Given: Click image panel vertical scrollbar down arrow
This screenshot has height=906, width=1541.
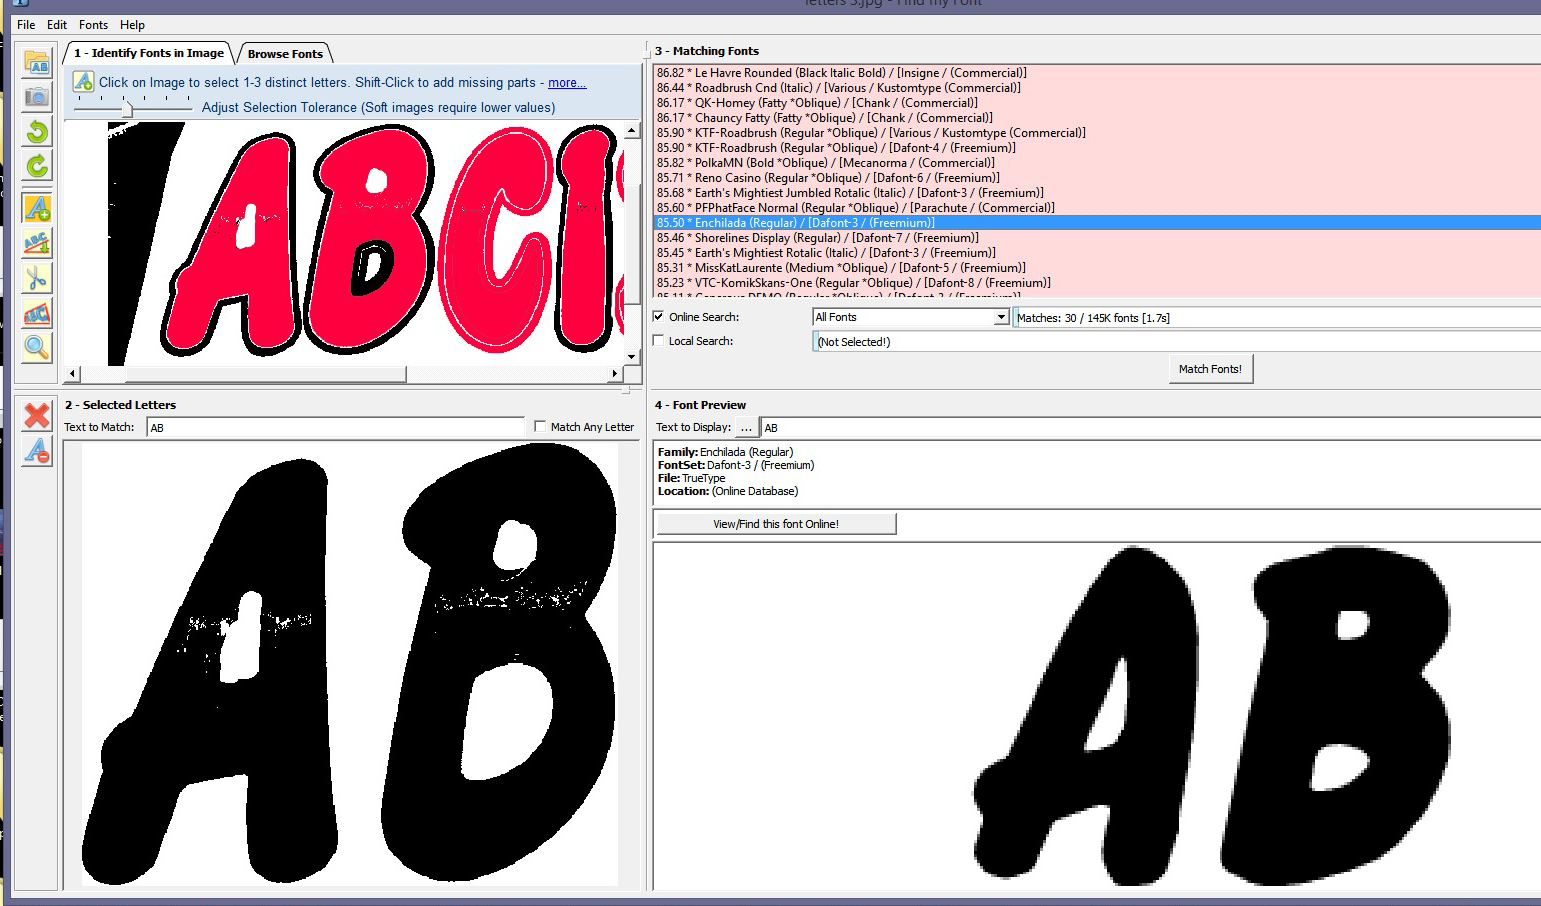Looking at the screenshot, I should (x=631, y=356).
